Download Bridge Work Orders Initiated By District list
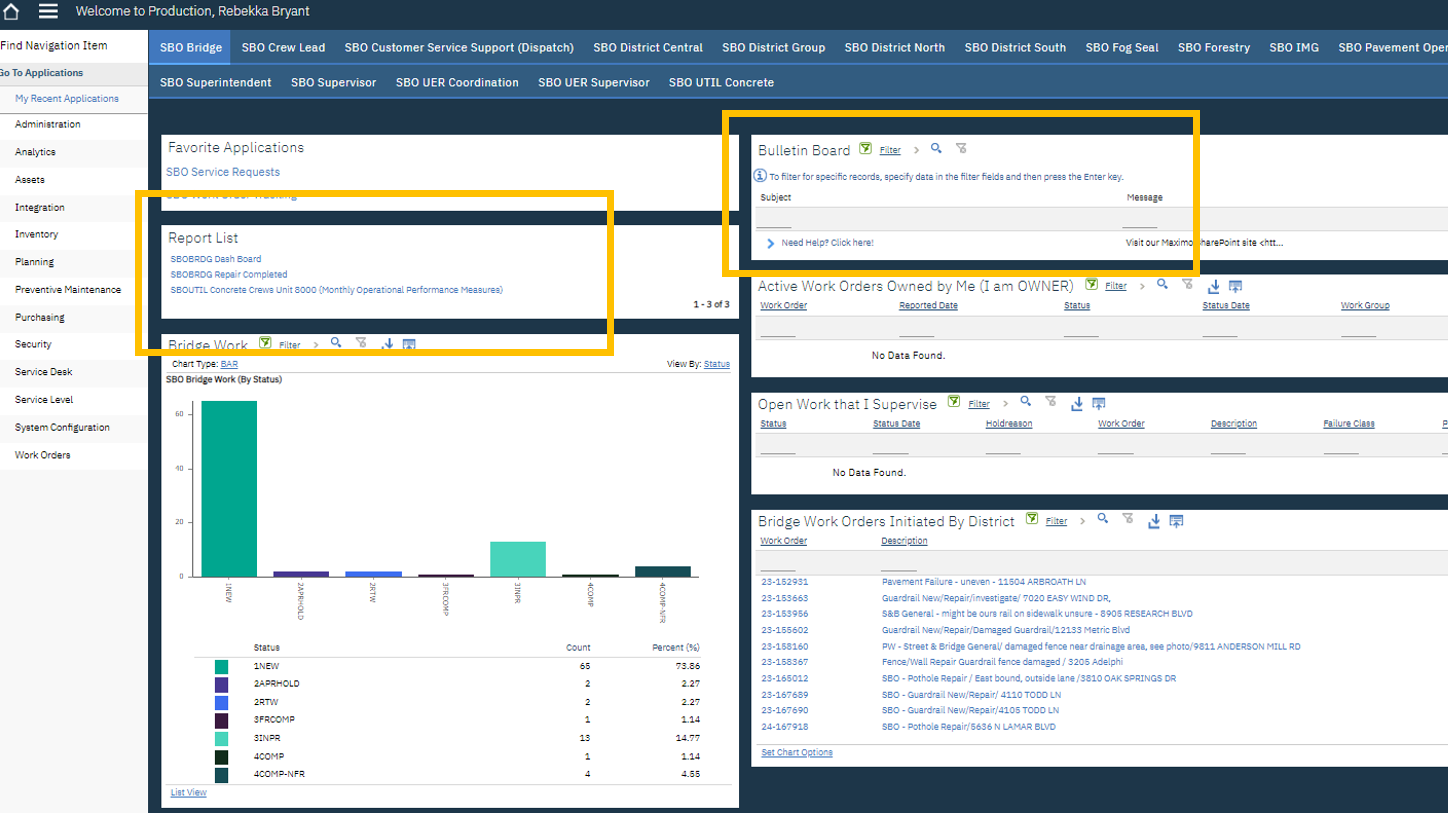The image size is (1448, 813). [1154, 521]
